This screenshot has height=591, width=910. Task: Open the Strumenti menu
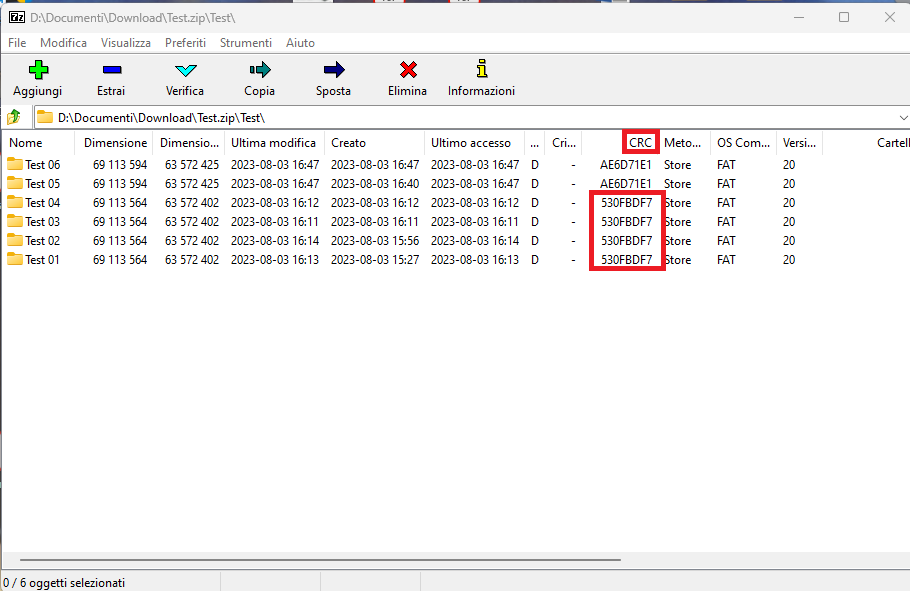point(245,43)
